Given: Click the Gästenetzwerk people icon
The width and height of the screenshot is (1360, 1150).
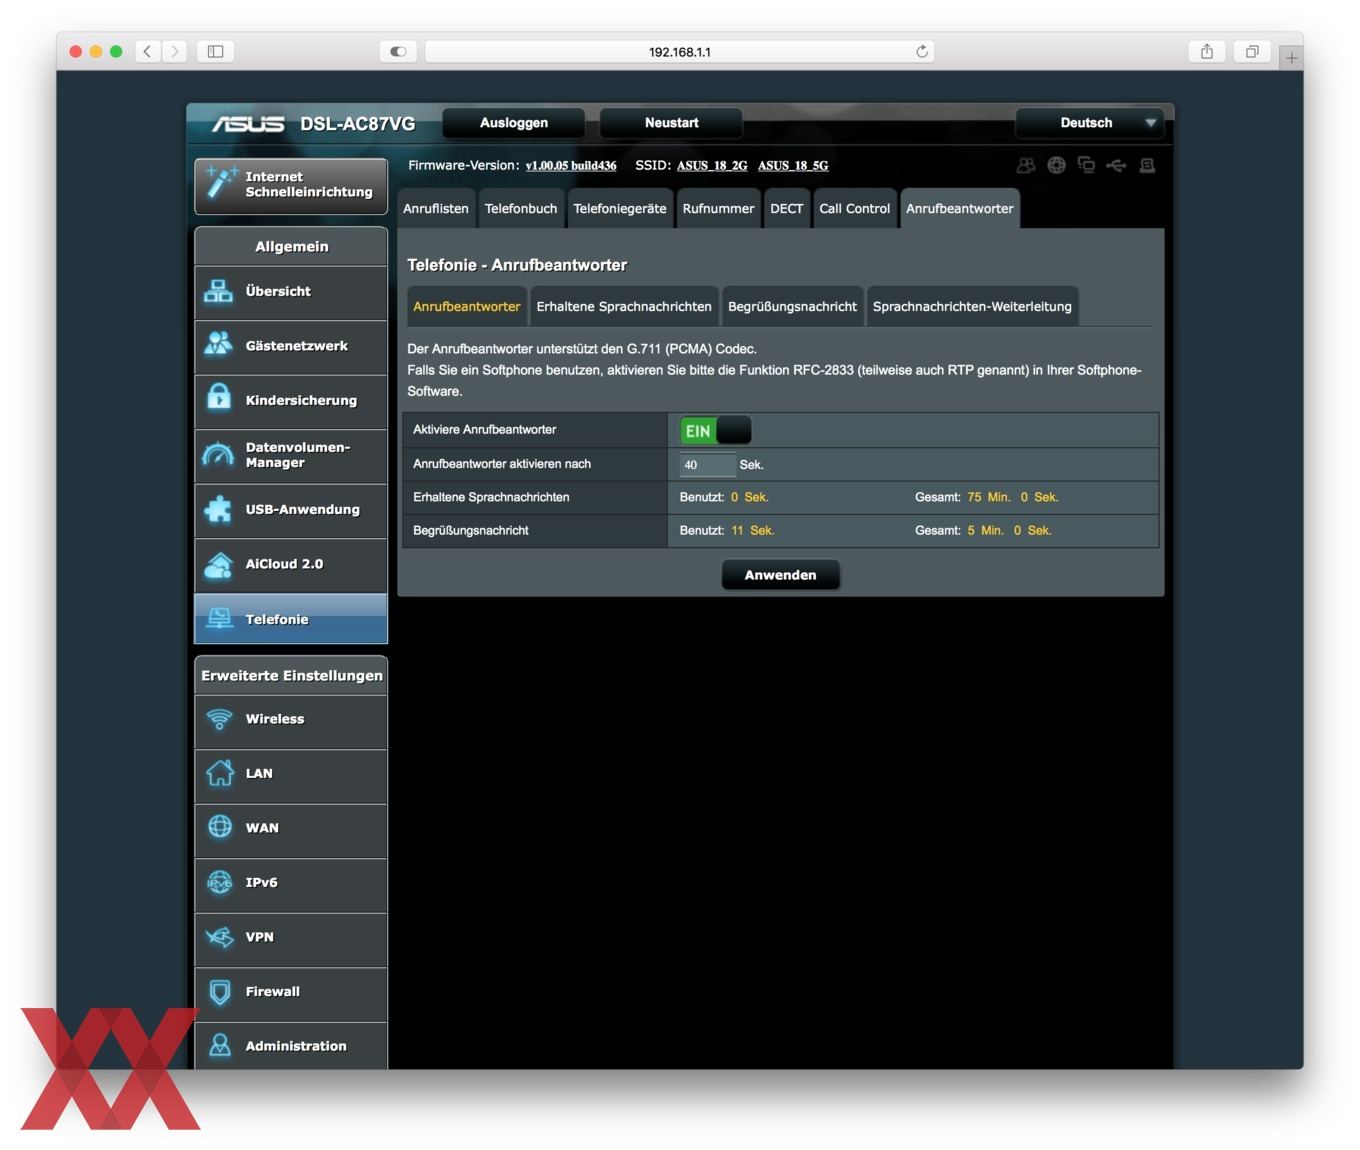Looking at the screenshot, I should (x=218, y=345).
